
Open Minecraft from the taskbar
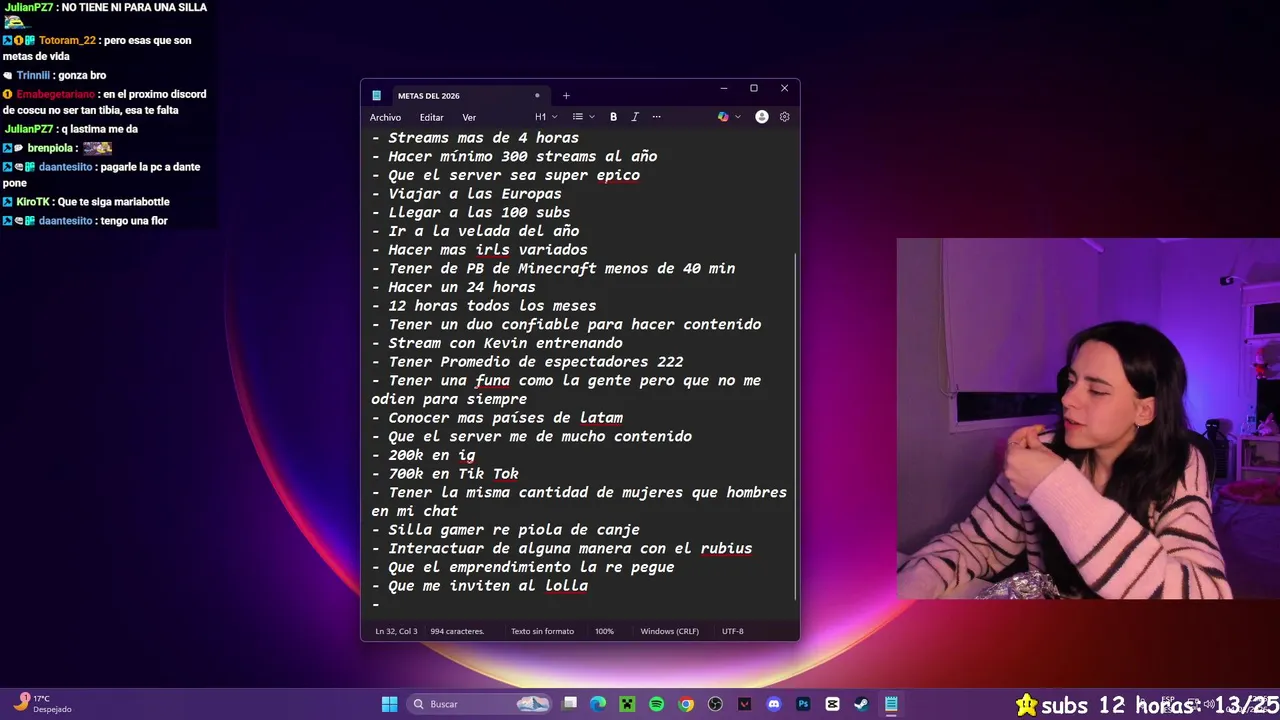pyautogui.click(x=627, y=704)
